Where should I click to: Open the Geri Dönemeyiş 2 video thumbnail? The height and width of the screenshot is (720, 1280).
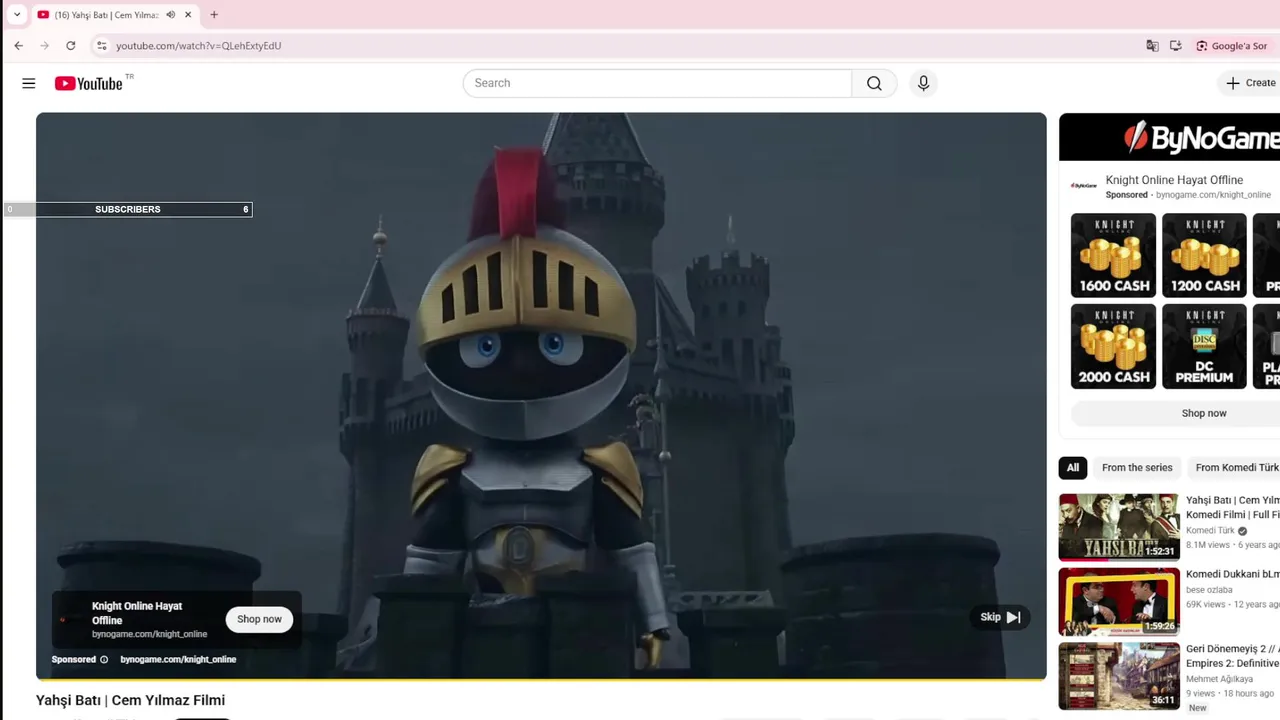click(x=1119, y=676)
